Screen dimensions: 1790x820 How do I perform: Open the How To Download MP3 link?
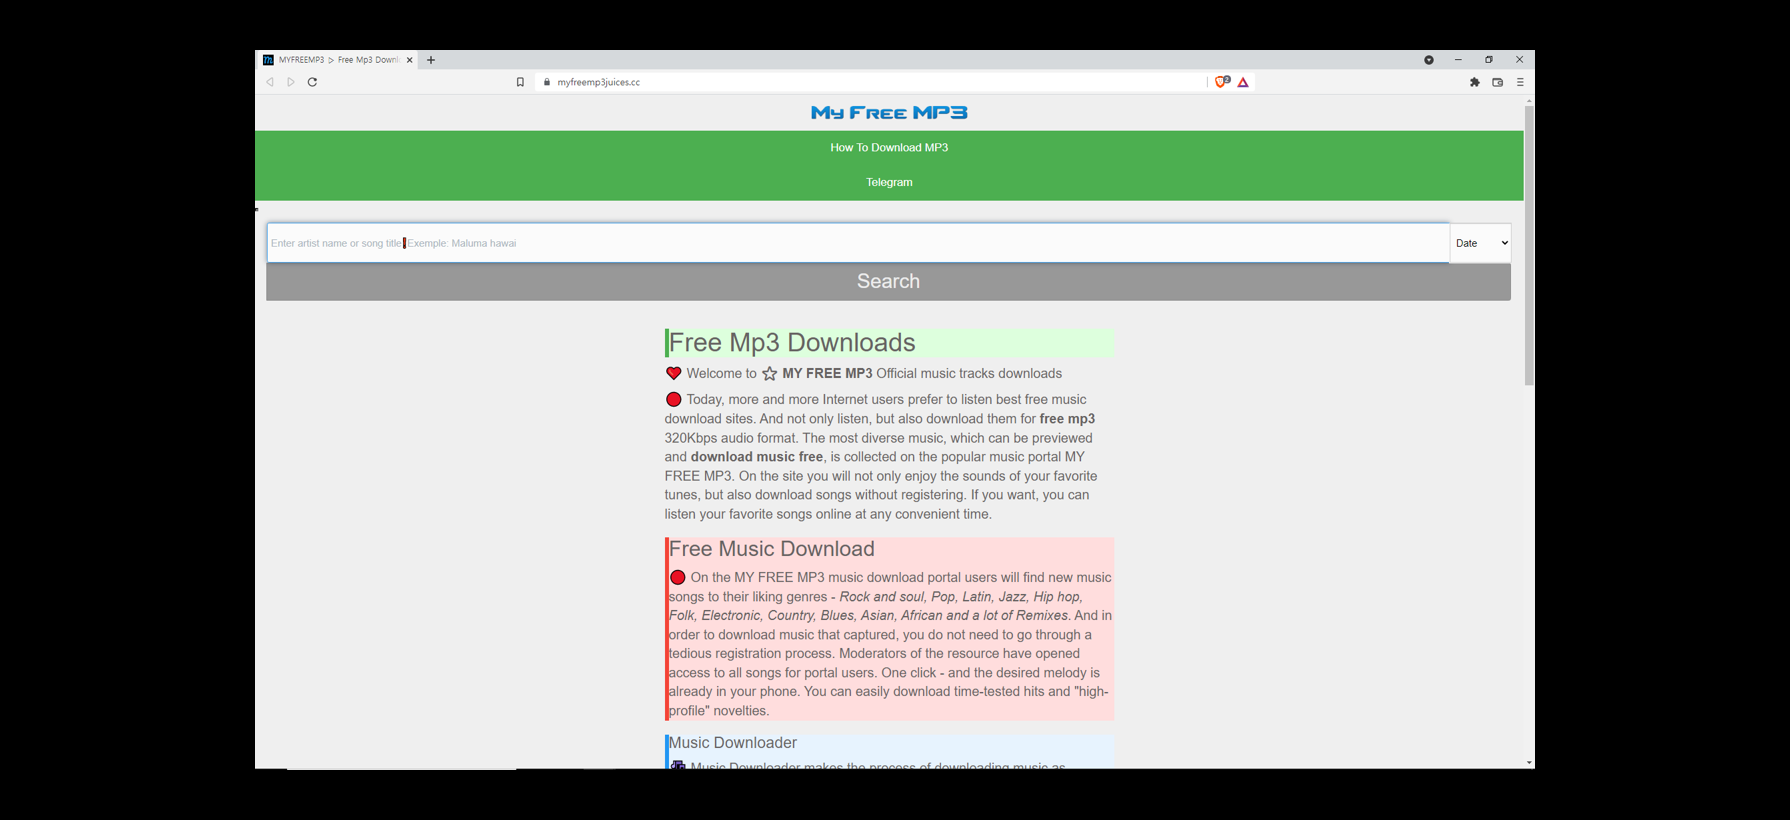click(x=889, y=147)
